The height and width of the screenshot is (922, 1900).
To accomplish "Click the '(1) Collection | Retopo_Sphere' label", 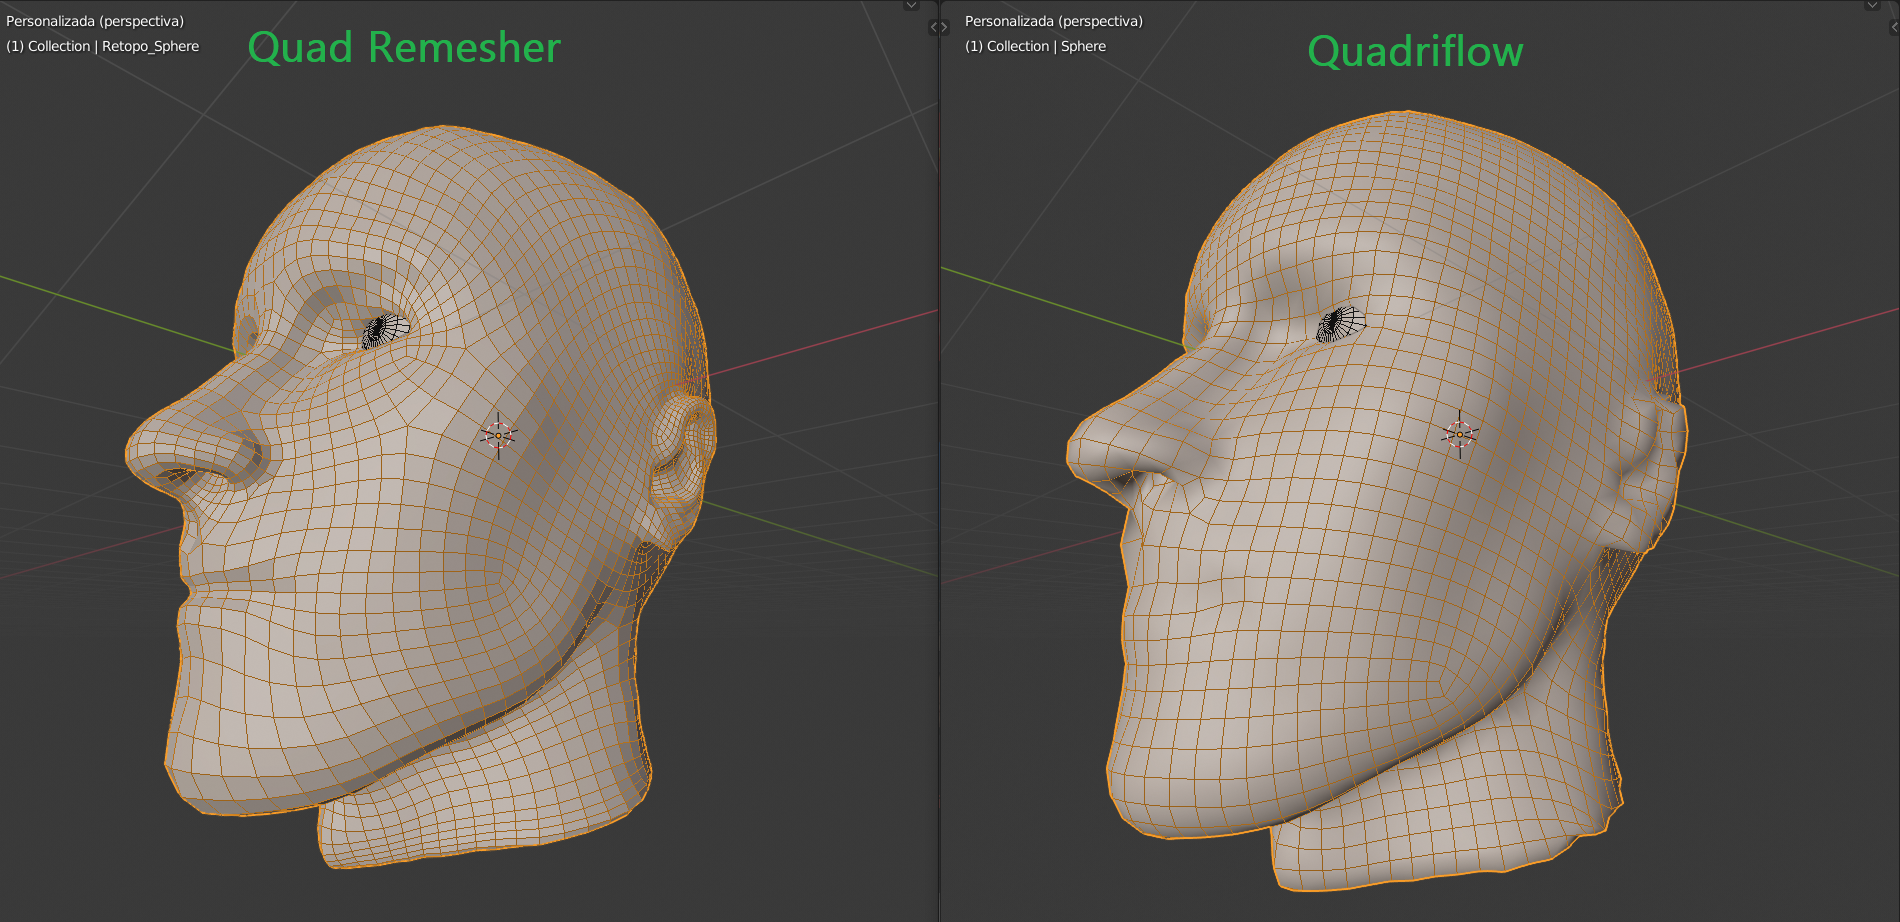I will click(103, 46).
